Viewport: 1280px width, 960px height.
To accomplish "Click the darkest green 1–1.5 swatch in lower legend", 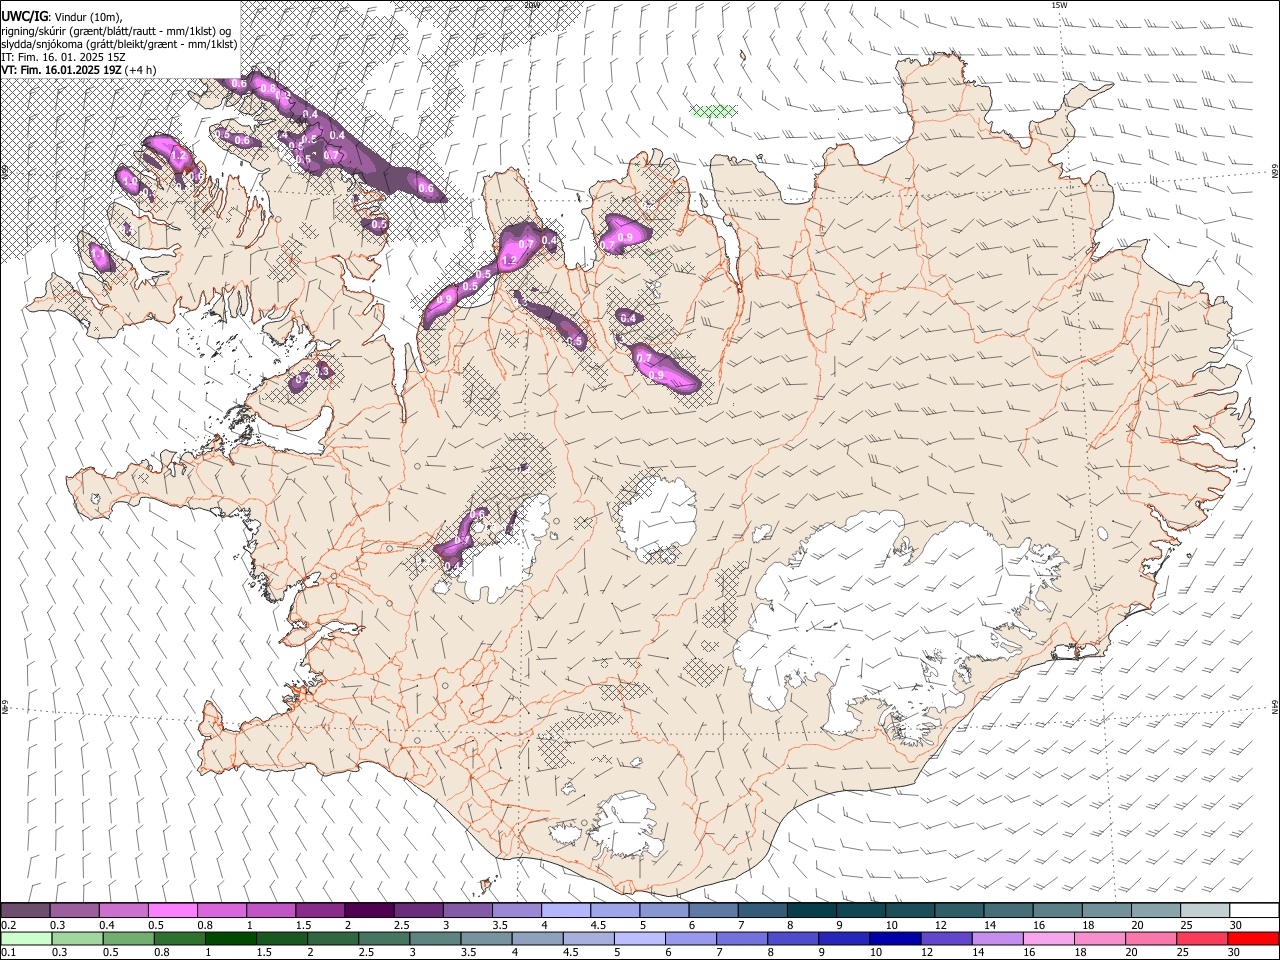I will coord(230,938).
